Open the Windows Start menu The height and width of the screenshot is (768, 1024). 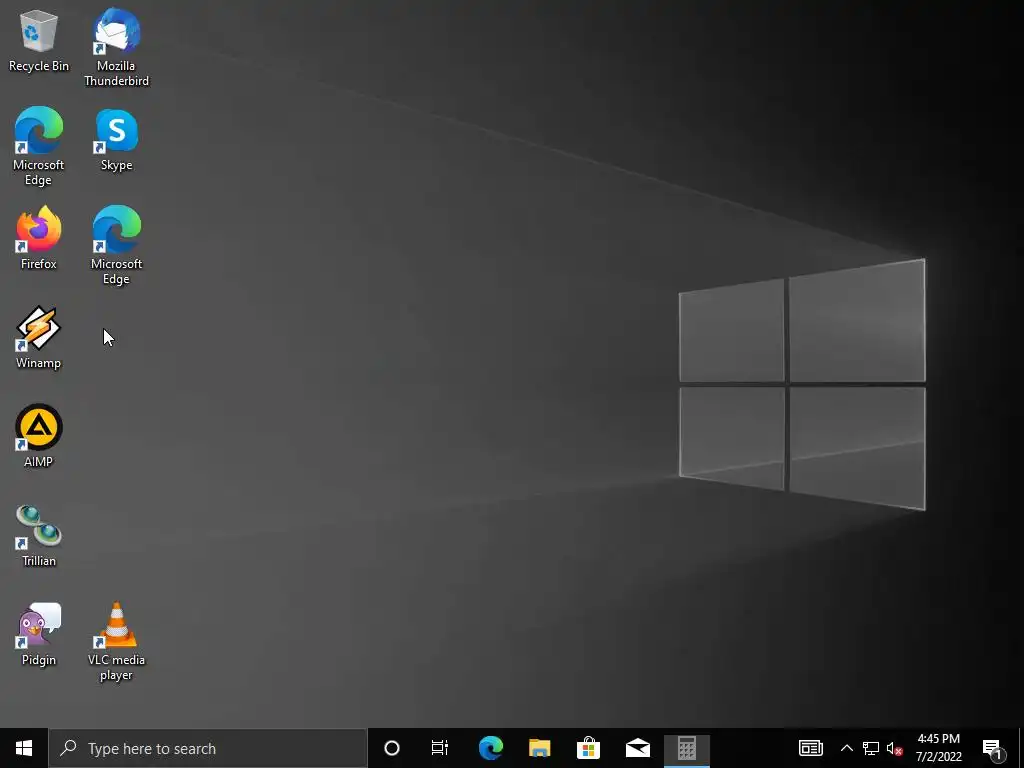click(x=24, y=748)
